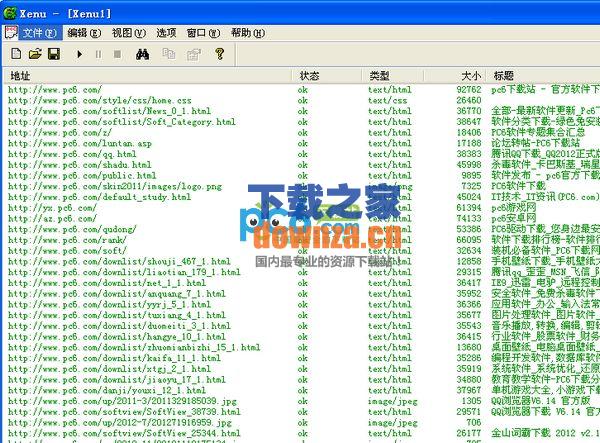Open the 编辑(E) menu
The width and height of the screenshot is (600, 443).
(84, 33)
